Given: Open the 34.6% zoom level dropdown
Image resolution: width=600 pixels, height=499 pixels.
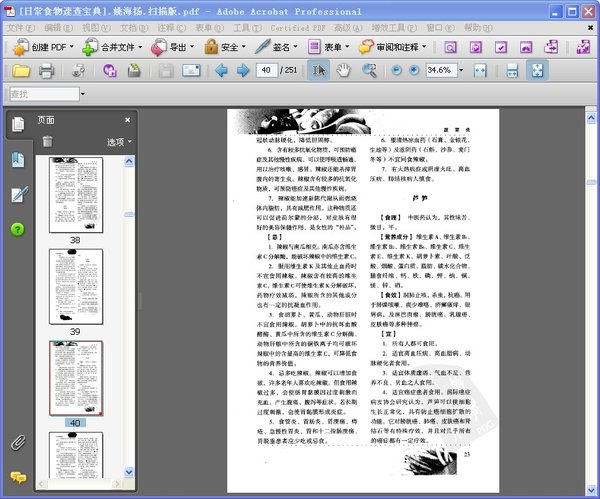Looking at the screenshot, I should (x=463, y=71).
